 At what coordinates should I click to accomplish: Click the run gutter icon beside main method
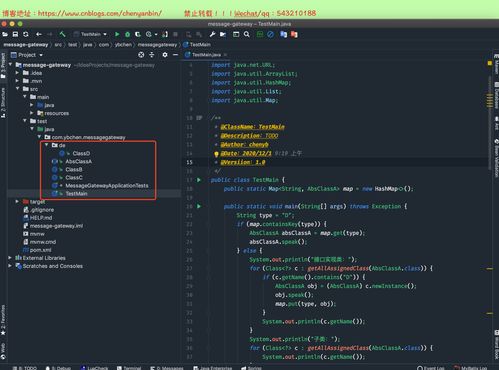tap(199, 206)
